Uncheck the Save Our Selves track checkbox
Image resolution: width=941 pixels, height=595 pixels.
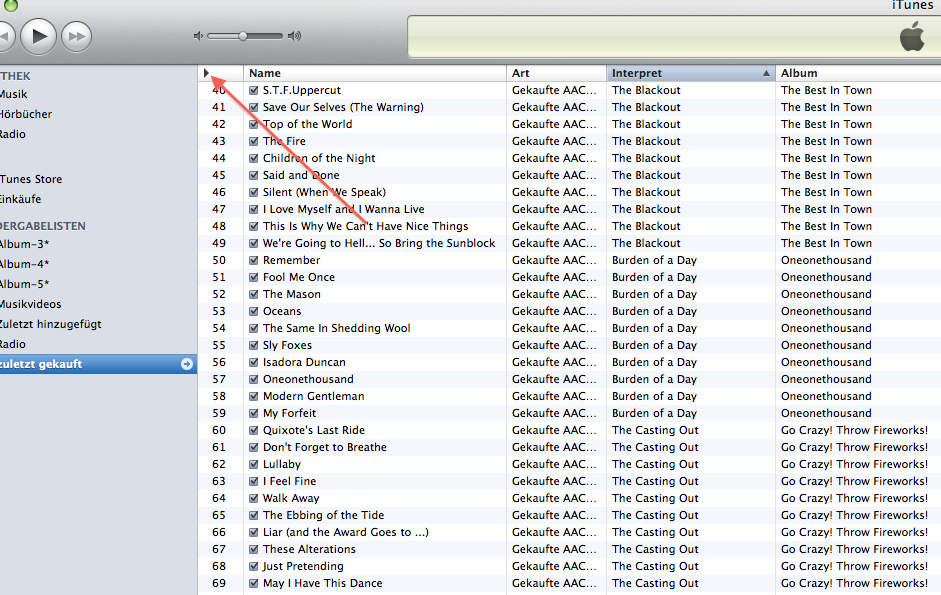tap(253, 107)
